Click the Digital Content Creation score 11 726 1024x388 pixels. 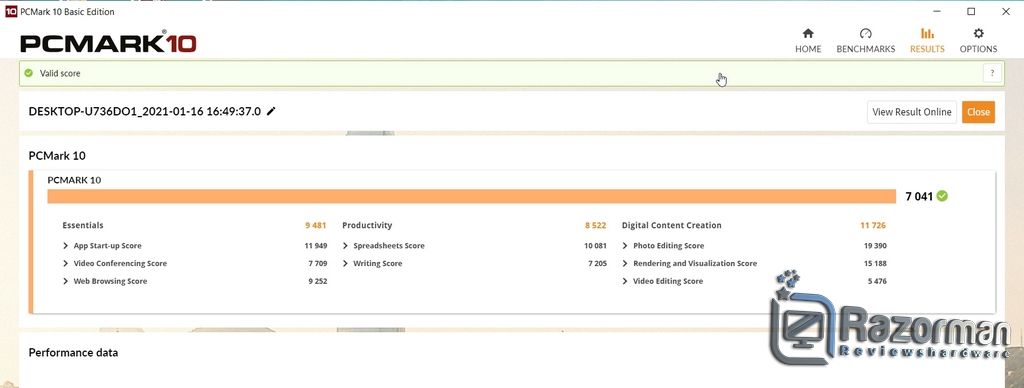coord(873,225)
